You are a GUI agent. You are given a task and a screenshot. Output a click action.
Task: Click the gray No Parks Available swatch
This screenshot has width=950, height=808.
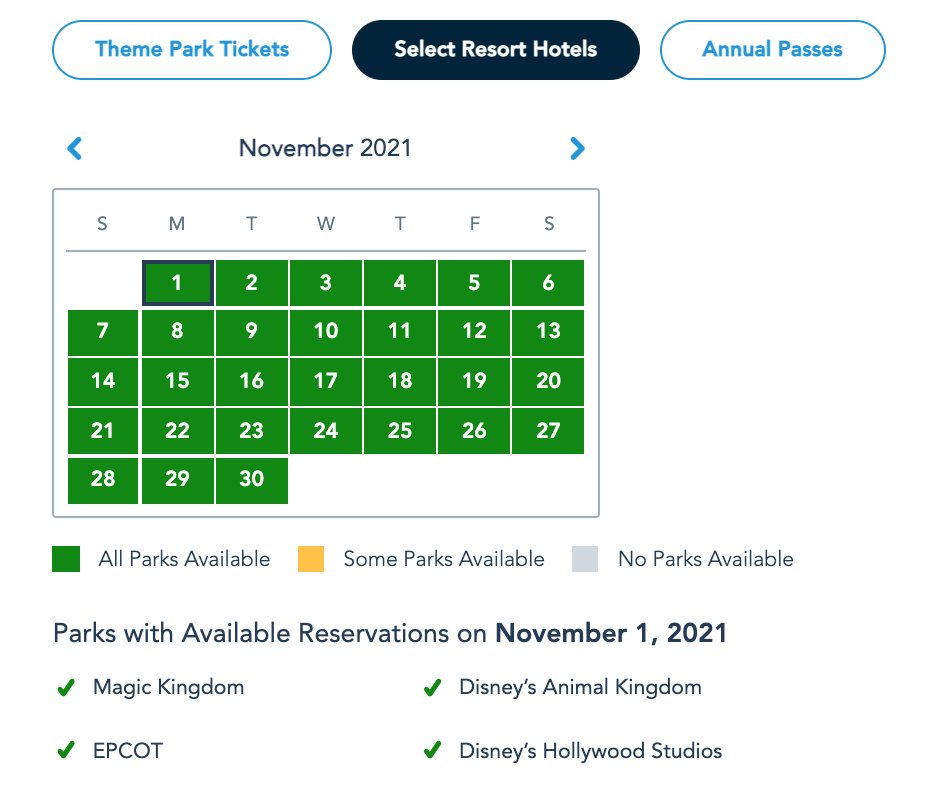[585, 559]
